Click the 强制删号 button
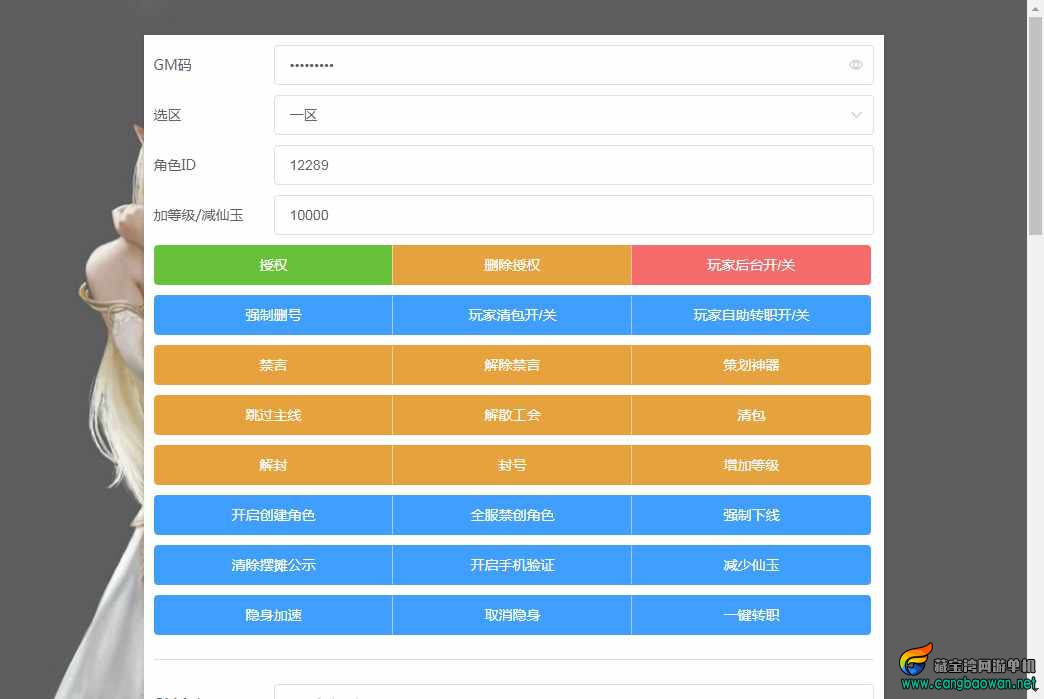The image size is (1044, 699). click(x=273, y=315)
